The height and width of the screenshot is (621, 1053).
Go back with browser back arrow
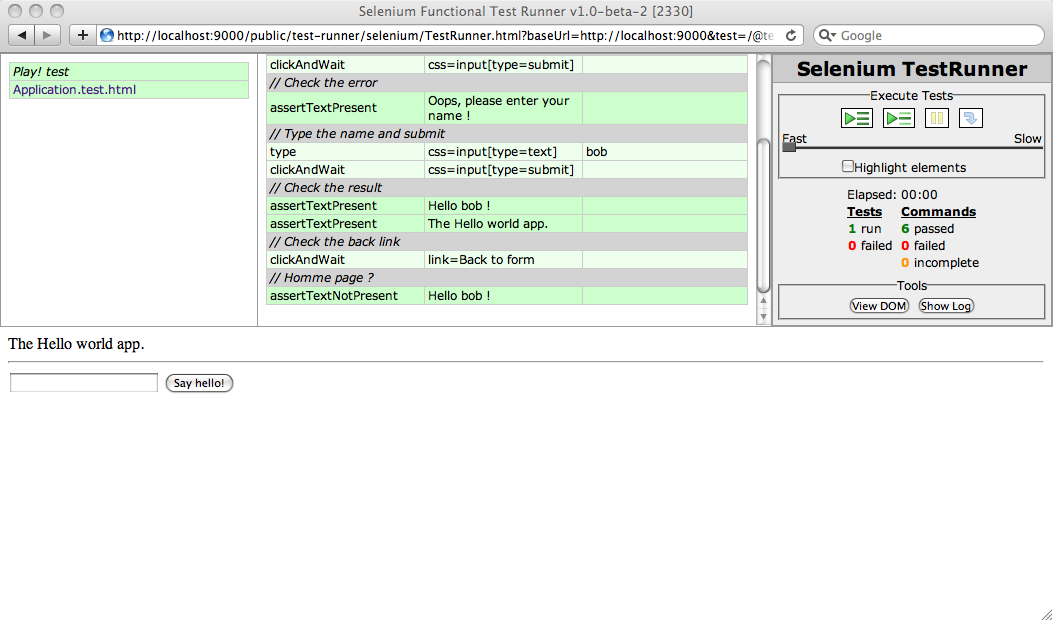(22, 35)
